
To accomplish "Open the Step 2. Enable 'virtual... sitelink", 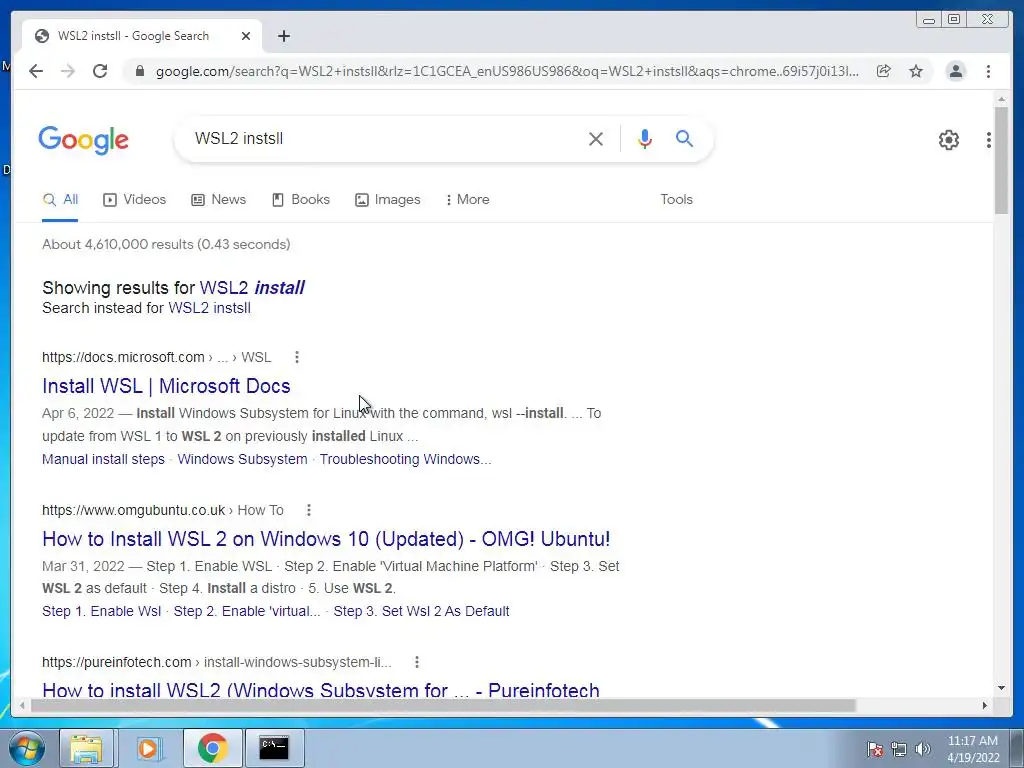I will pyautogui.click(x=247, y=611).
